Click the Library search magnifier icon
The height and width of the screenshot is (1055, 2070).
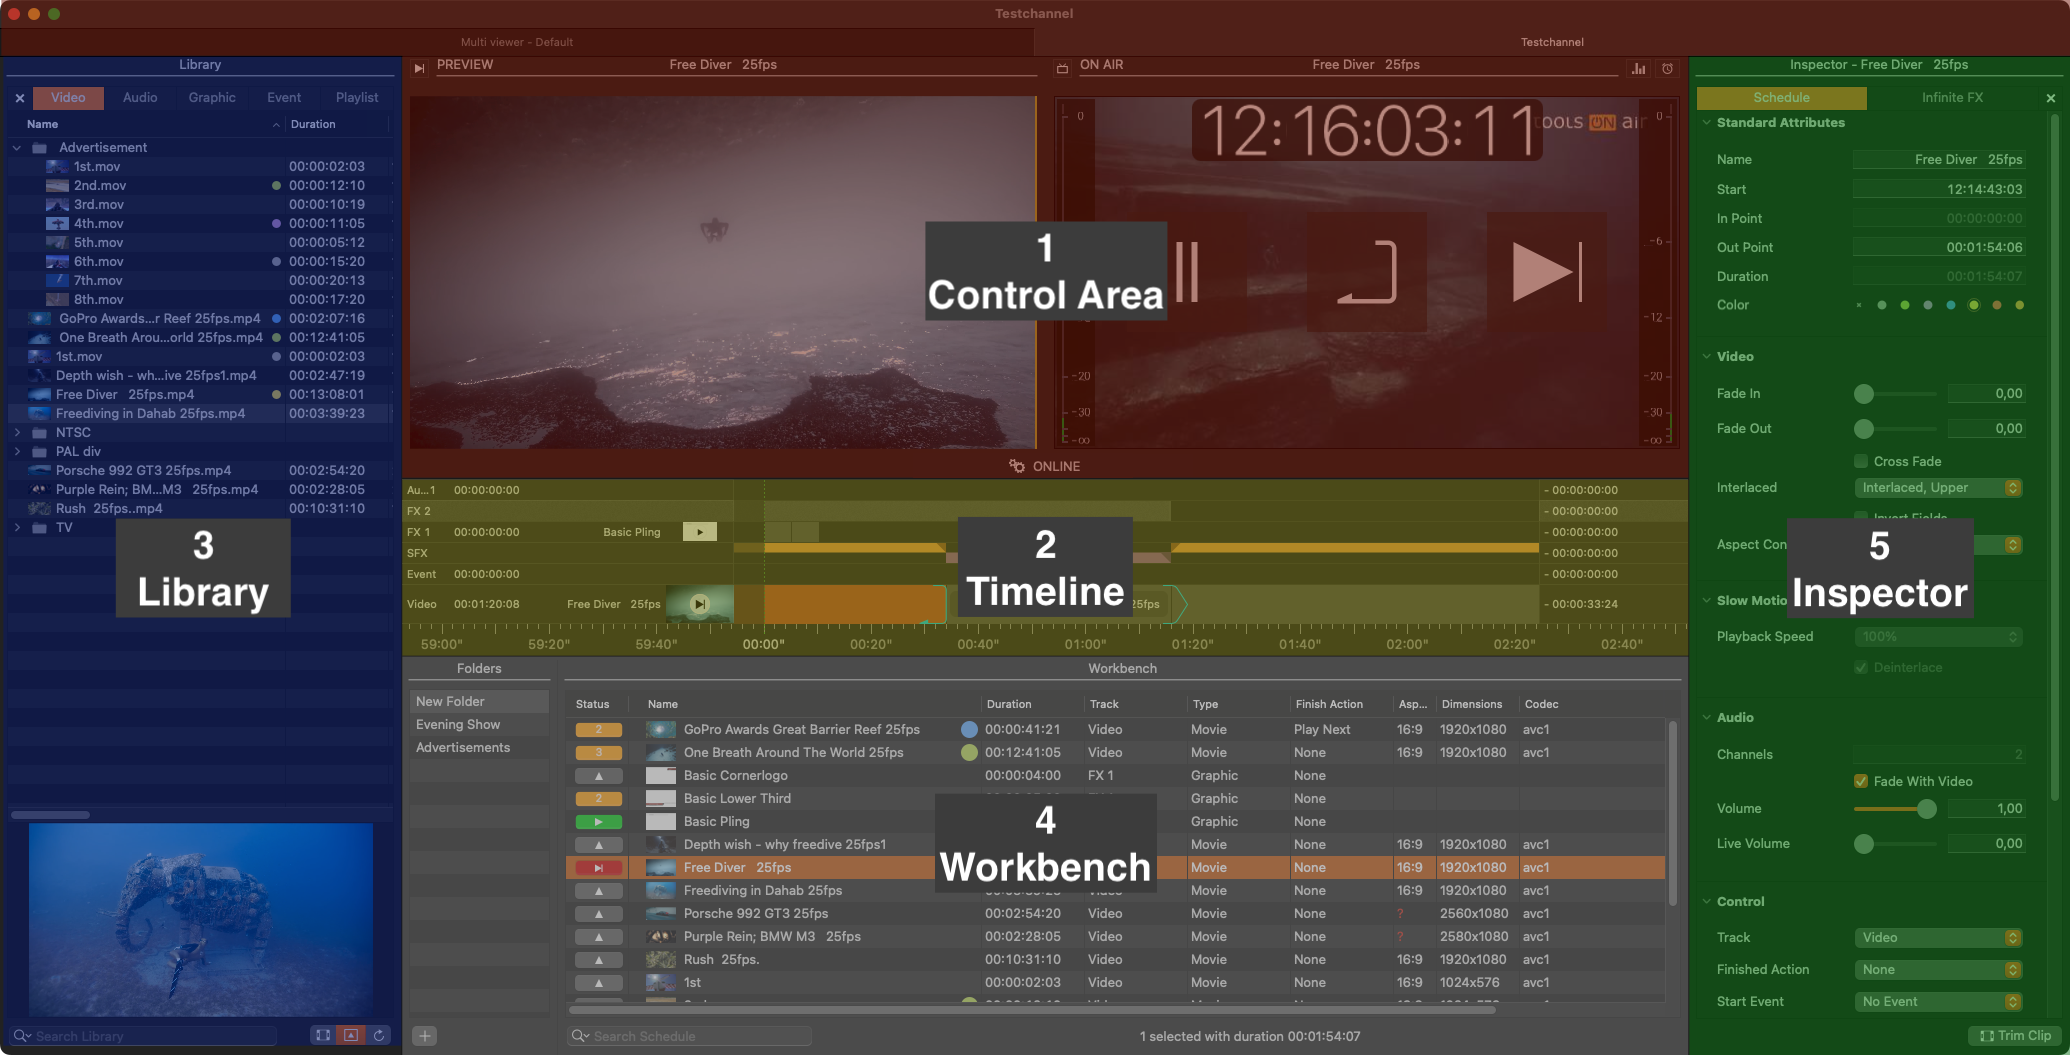click(x=22, y=1036)
